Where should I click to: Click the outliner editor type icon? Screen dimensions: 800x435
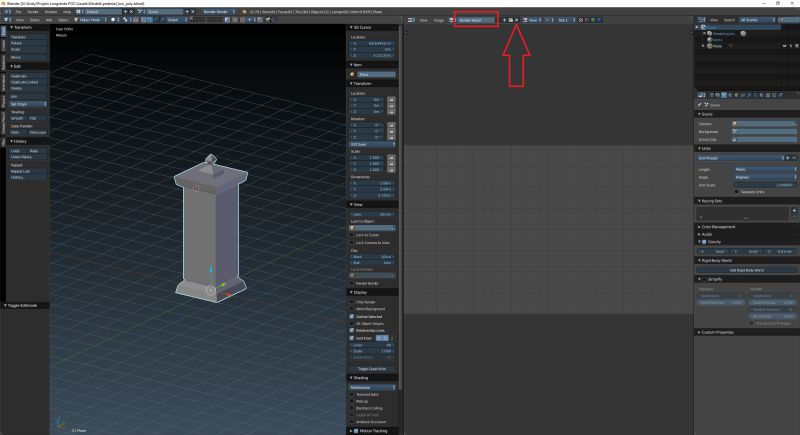702,20
